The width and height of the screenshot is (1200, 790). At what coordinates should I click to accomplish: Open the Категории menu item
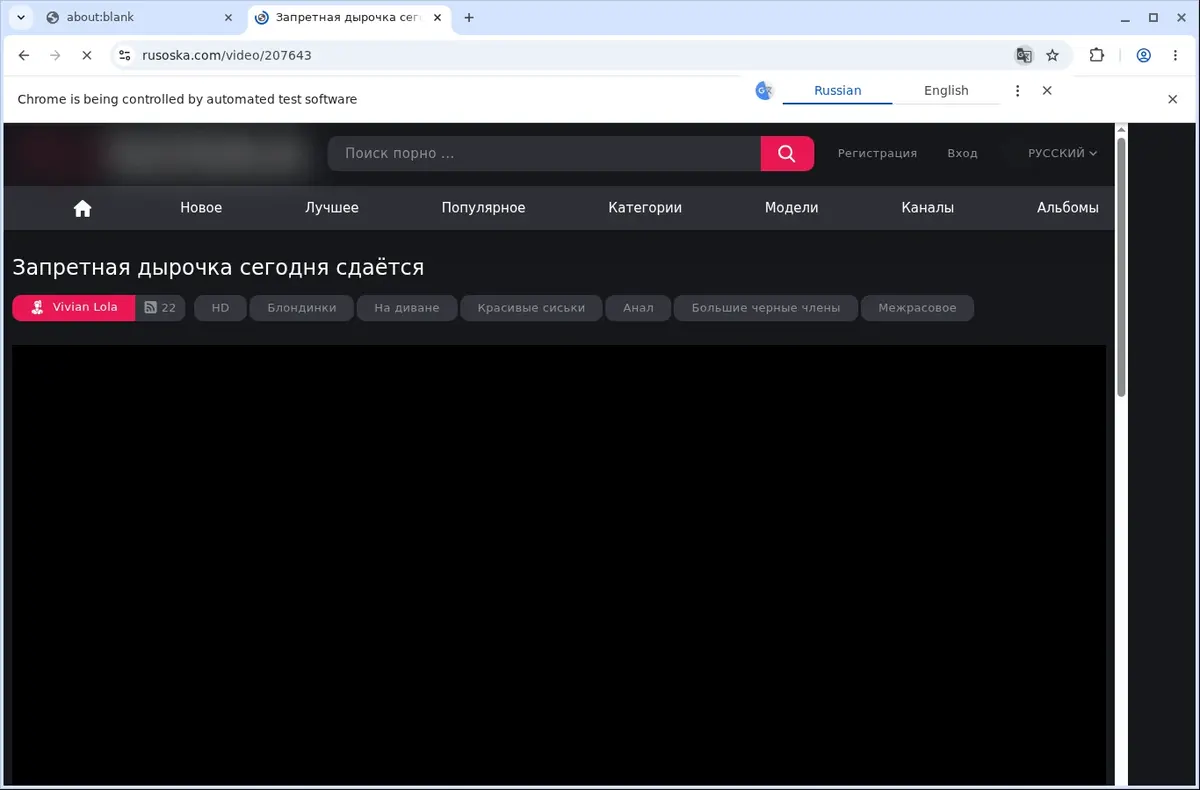pyautogui.click(x=645, y=208)
